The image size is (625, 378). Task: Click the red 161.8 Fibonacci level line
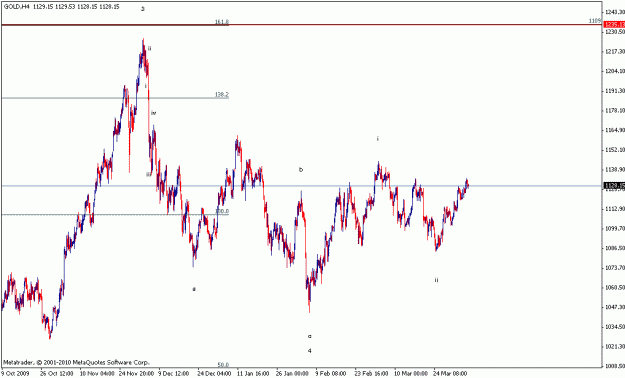click(x=302, y=25)
